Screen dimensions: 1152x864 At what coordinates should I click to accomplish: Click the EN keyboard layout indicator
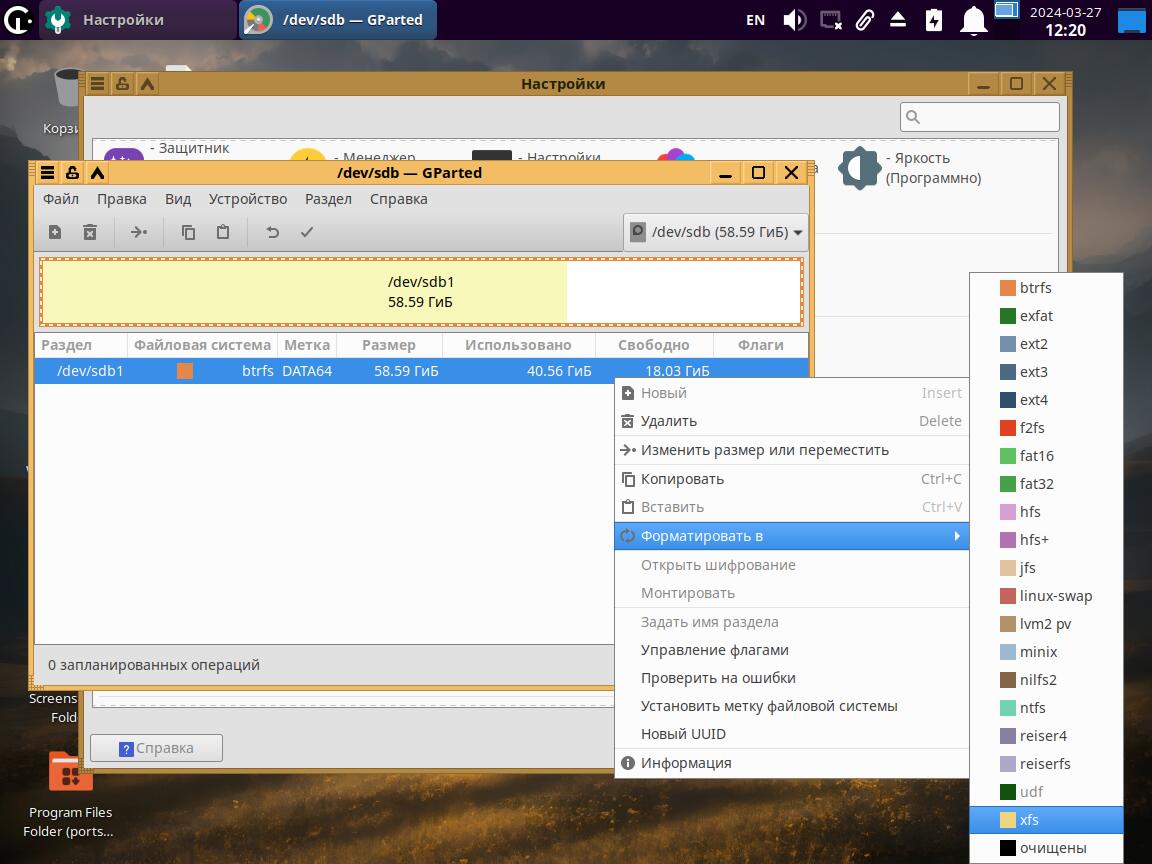(755, 20)
